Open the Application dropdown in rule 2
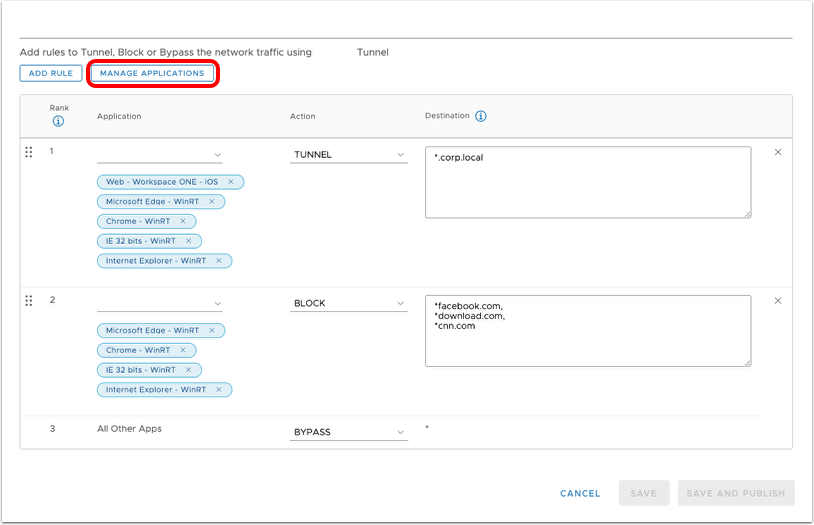Image resolution: width=814 pixels, height=525 pixels. point(160,303)
